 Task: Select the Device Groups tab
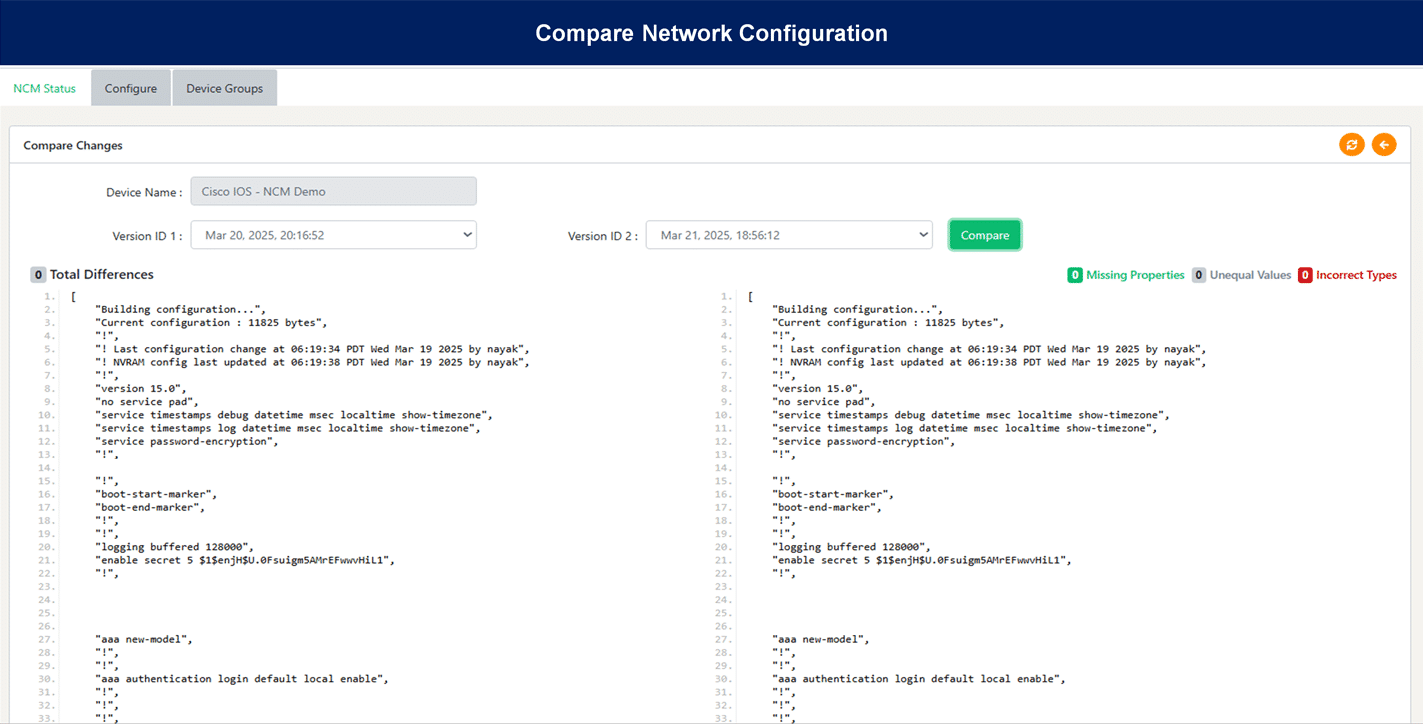click(x=224, y=88)
